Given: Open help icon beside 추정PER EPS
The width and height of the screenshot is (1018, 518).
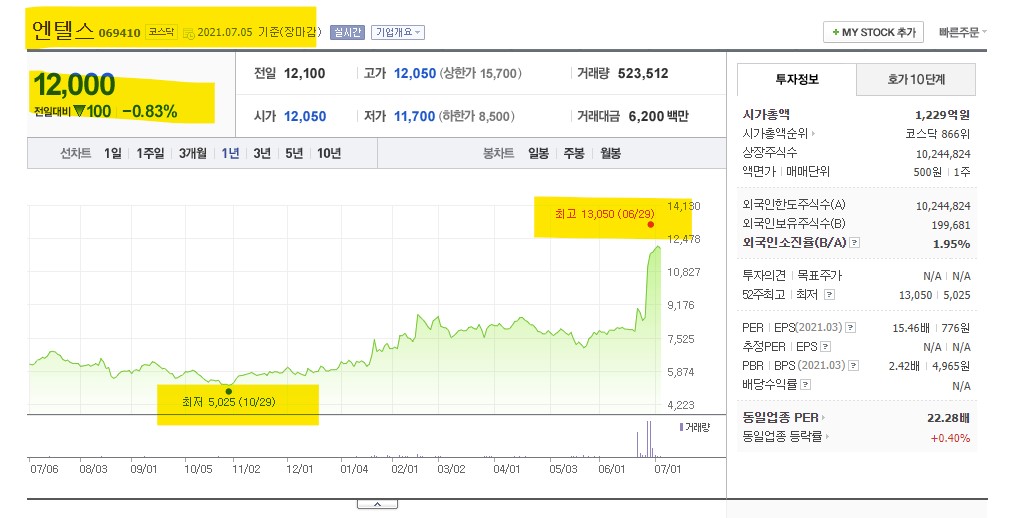Looking at the screenshot, I should click(825, 347).
